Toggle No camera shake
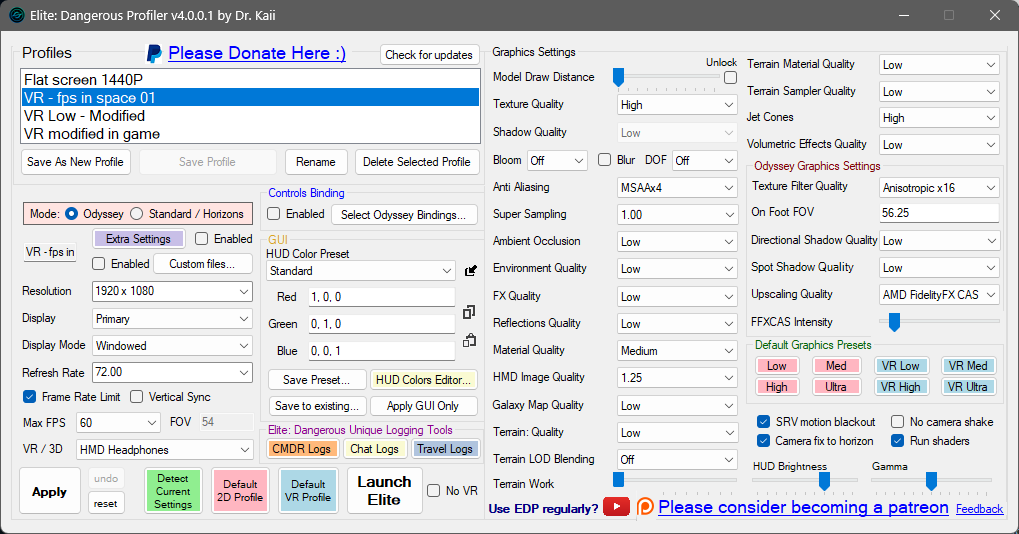 click(897, 422)
